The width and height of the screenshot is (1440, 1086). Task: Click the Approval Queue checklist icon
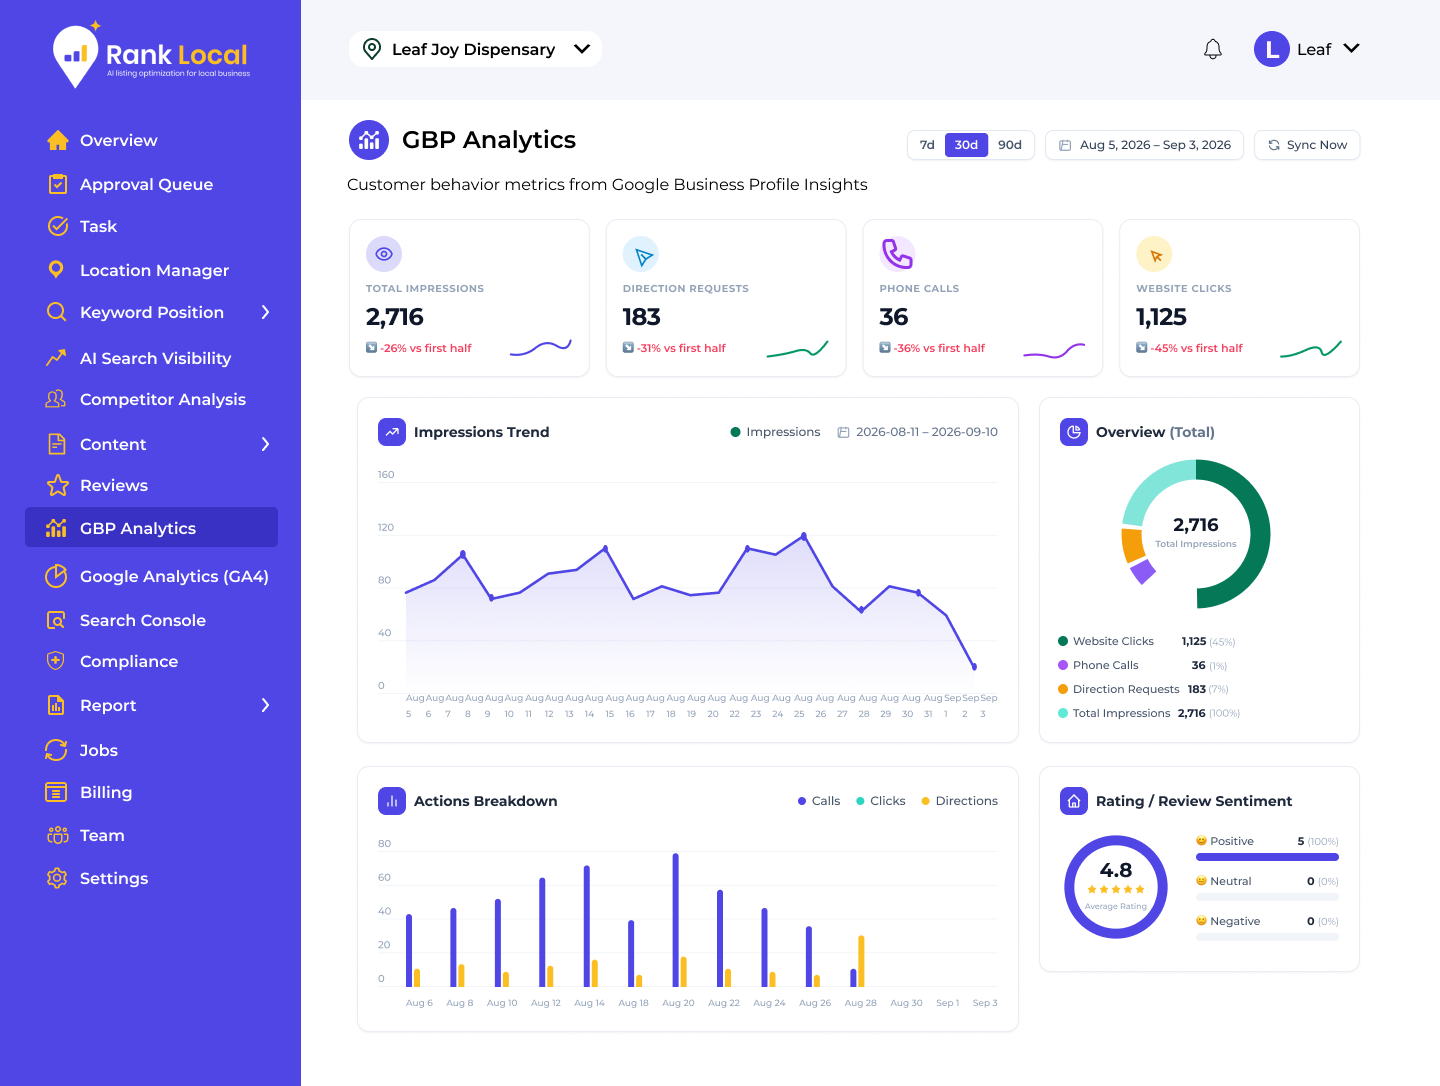pos(58,184)
